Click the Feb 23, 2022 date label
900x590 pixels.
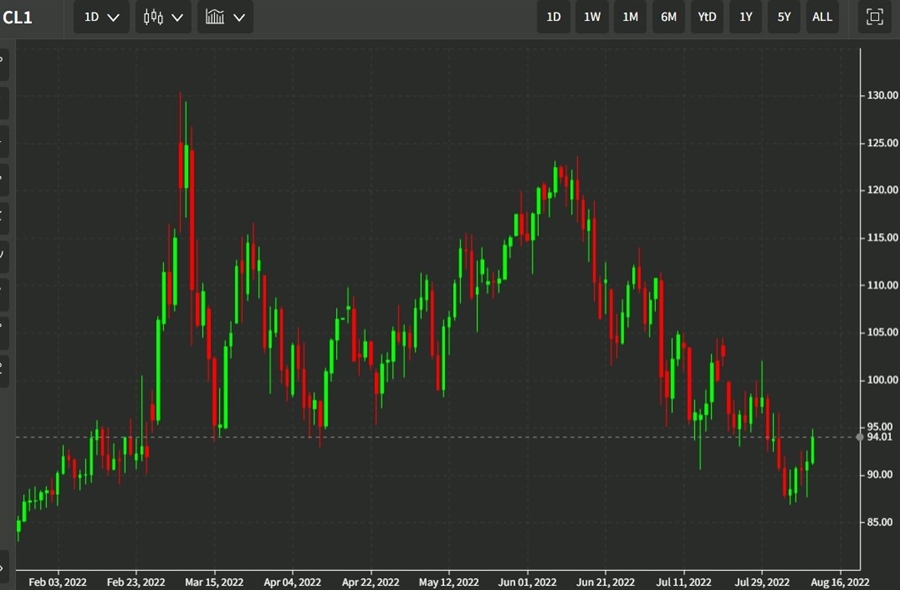(136, 582)
